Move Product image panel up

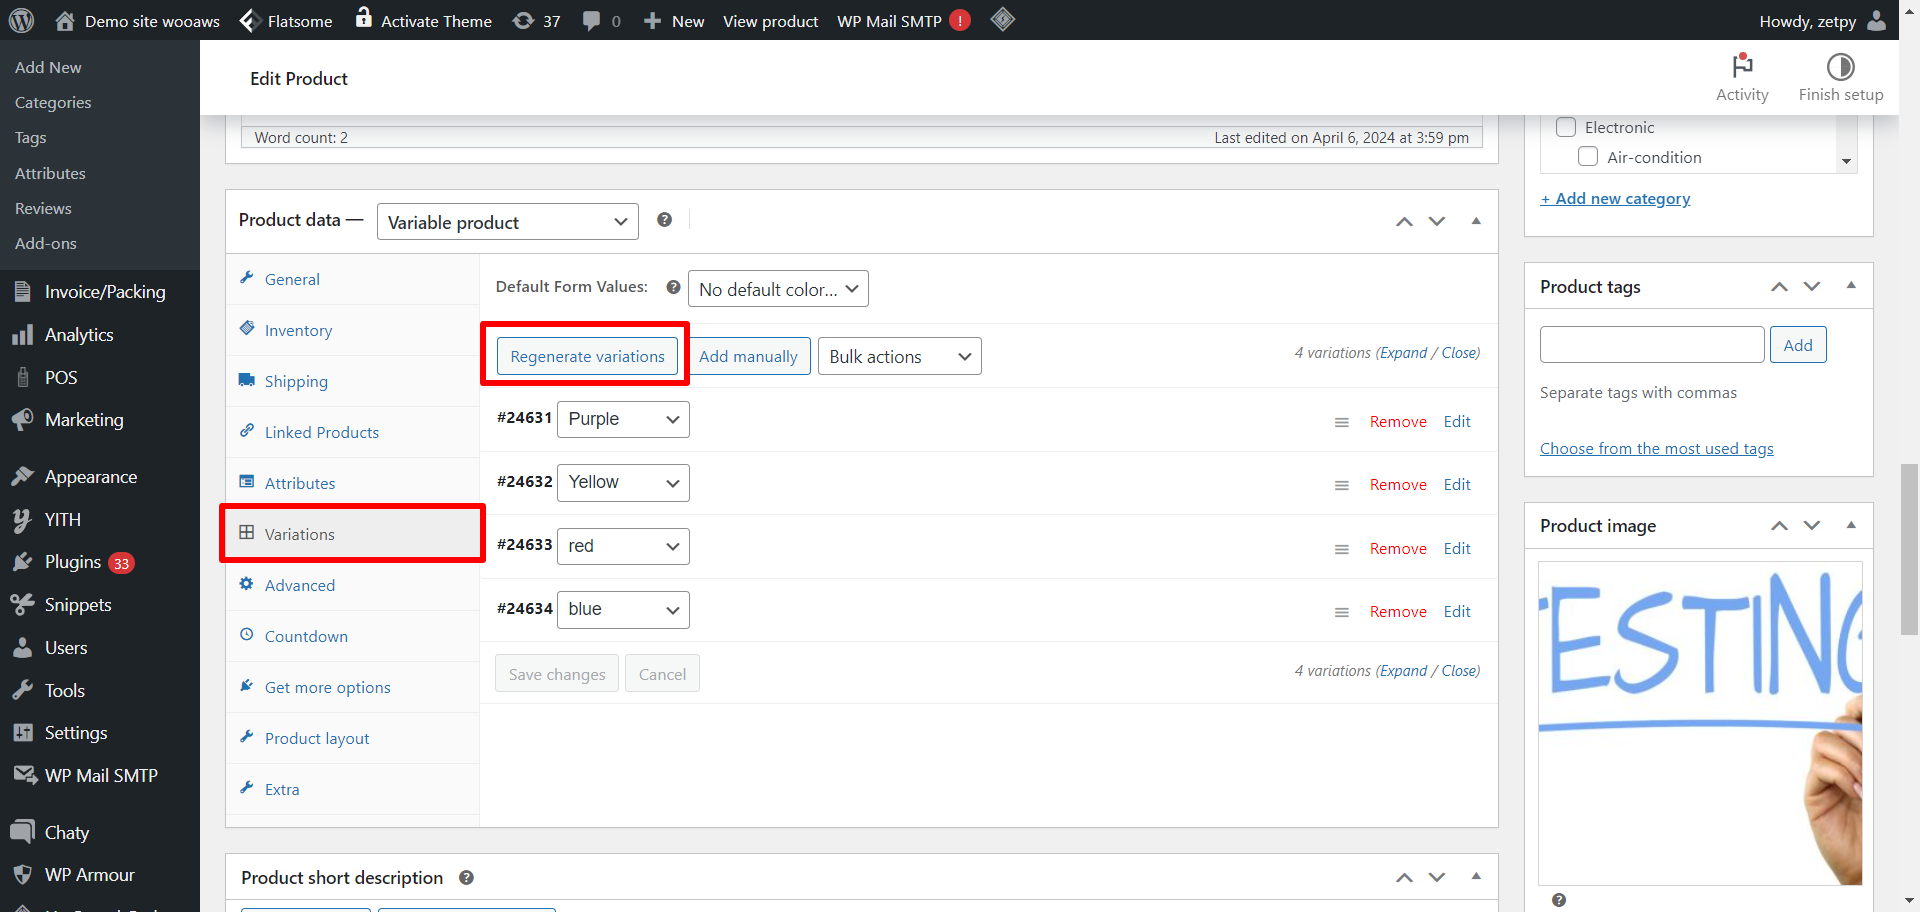1780,526
